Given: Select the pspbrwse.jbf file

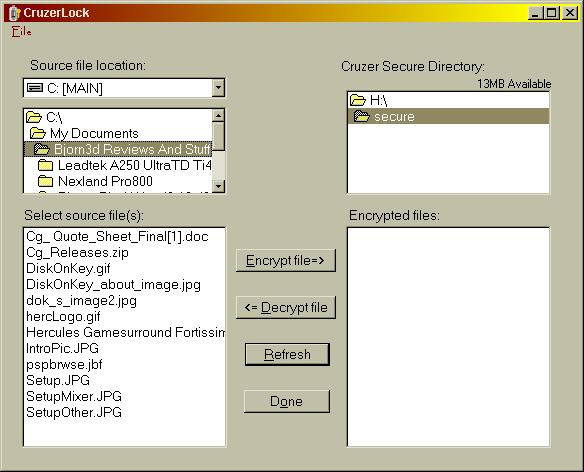Looking at the screenshot, I should [x=64, y=364].
